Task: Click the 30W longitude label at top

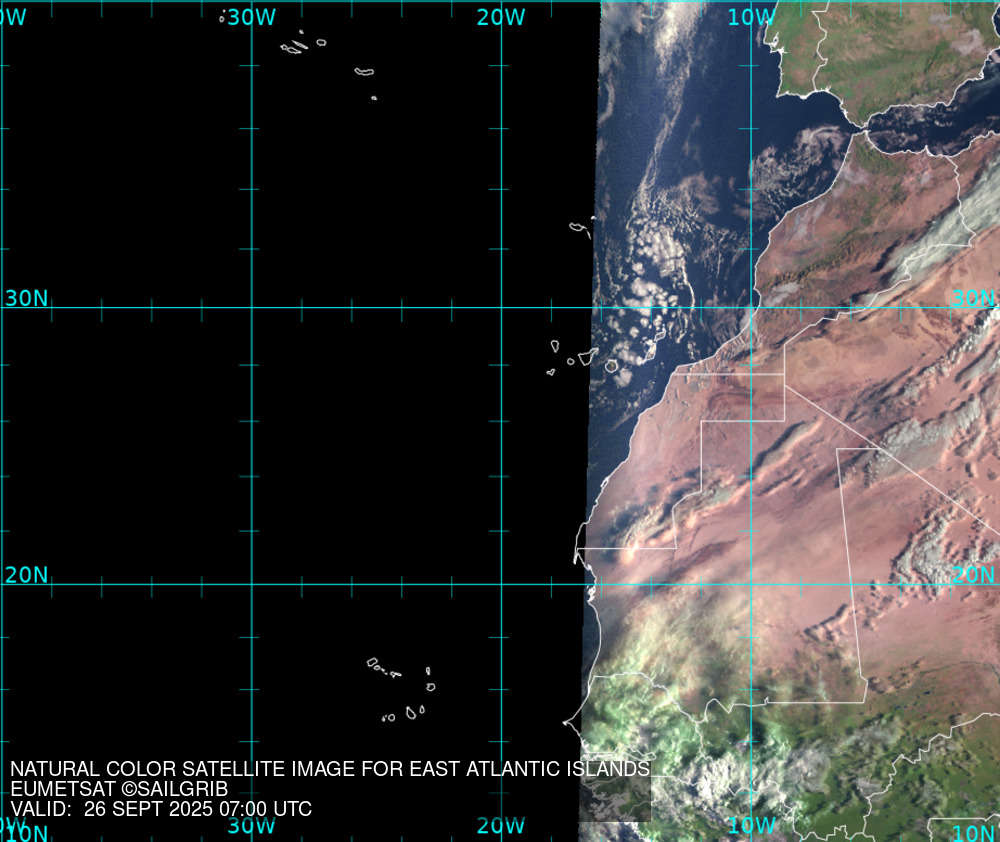Action: pyautogui.click(x=251, y=17)
